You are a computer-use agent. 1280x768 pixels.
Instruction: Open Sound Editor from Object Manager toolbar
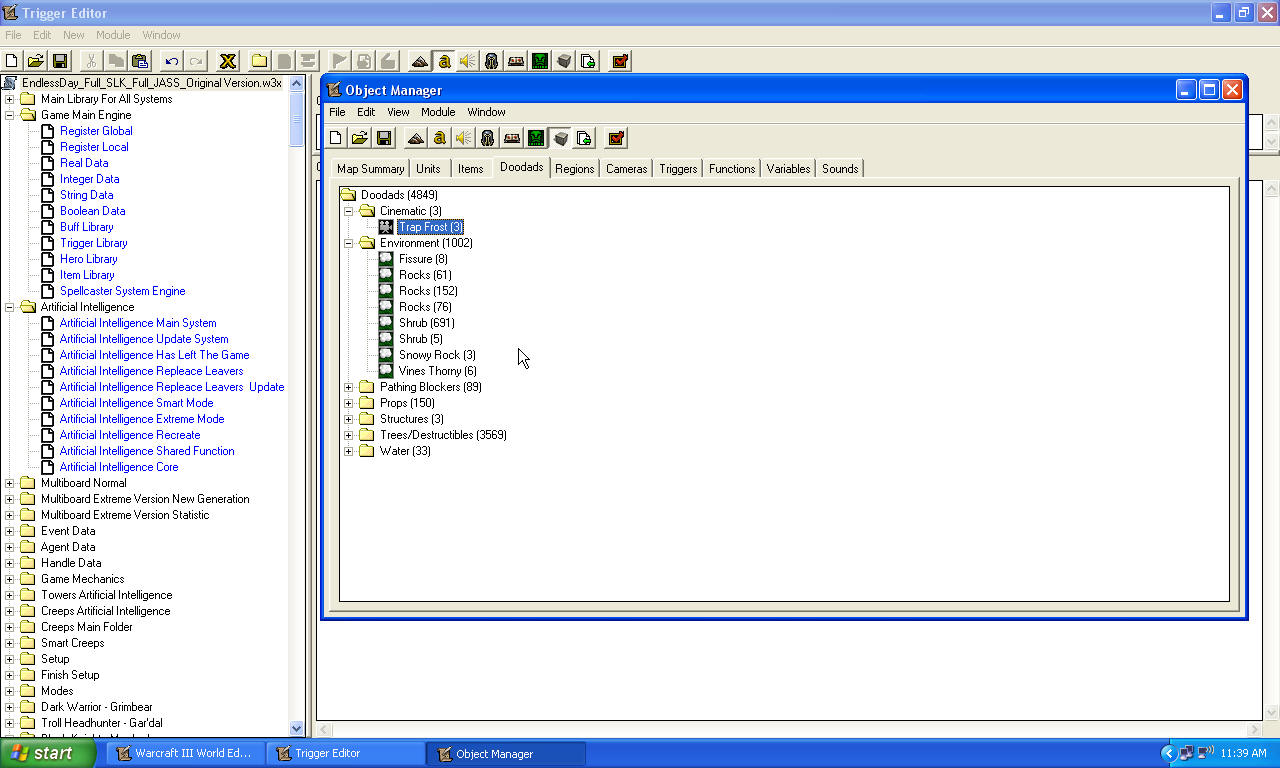coord(464,138)
